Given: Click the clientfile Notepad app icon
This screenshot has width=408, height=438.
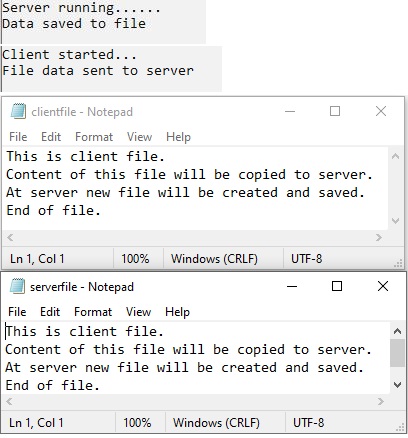Looking at the screenshot, I should (x=18, y=111).
